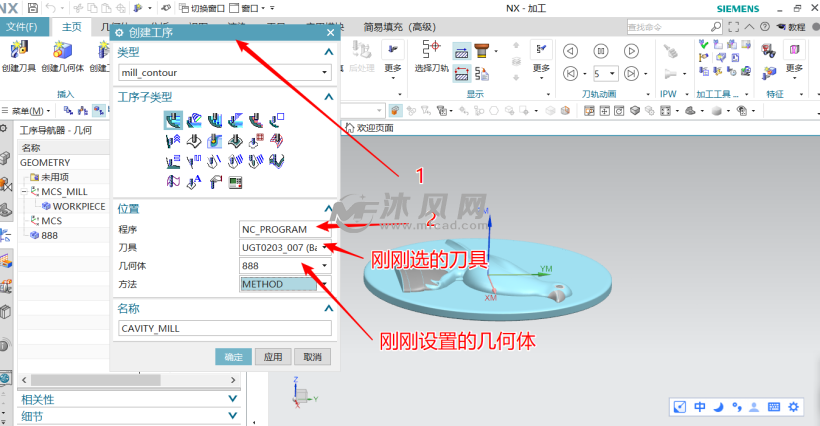Collapse the MCS_MILL tree node
The width and height of the screenshot is (820, 426).
click(x=24, y=192)
